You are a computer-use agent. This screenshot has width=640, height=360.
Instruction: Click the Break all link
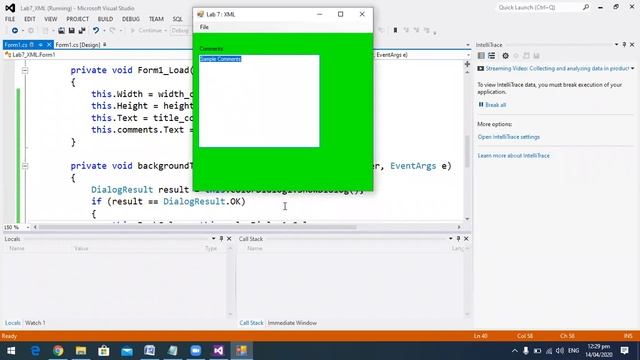pos(496,105)
